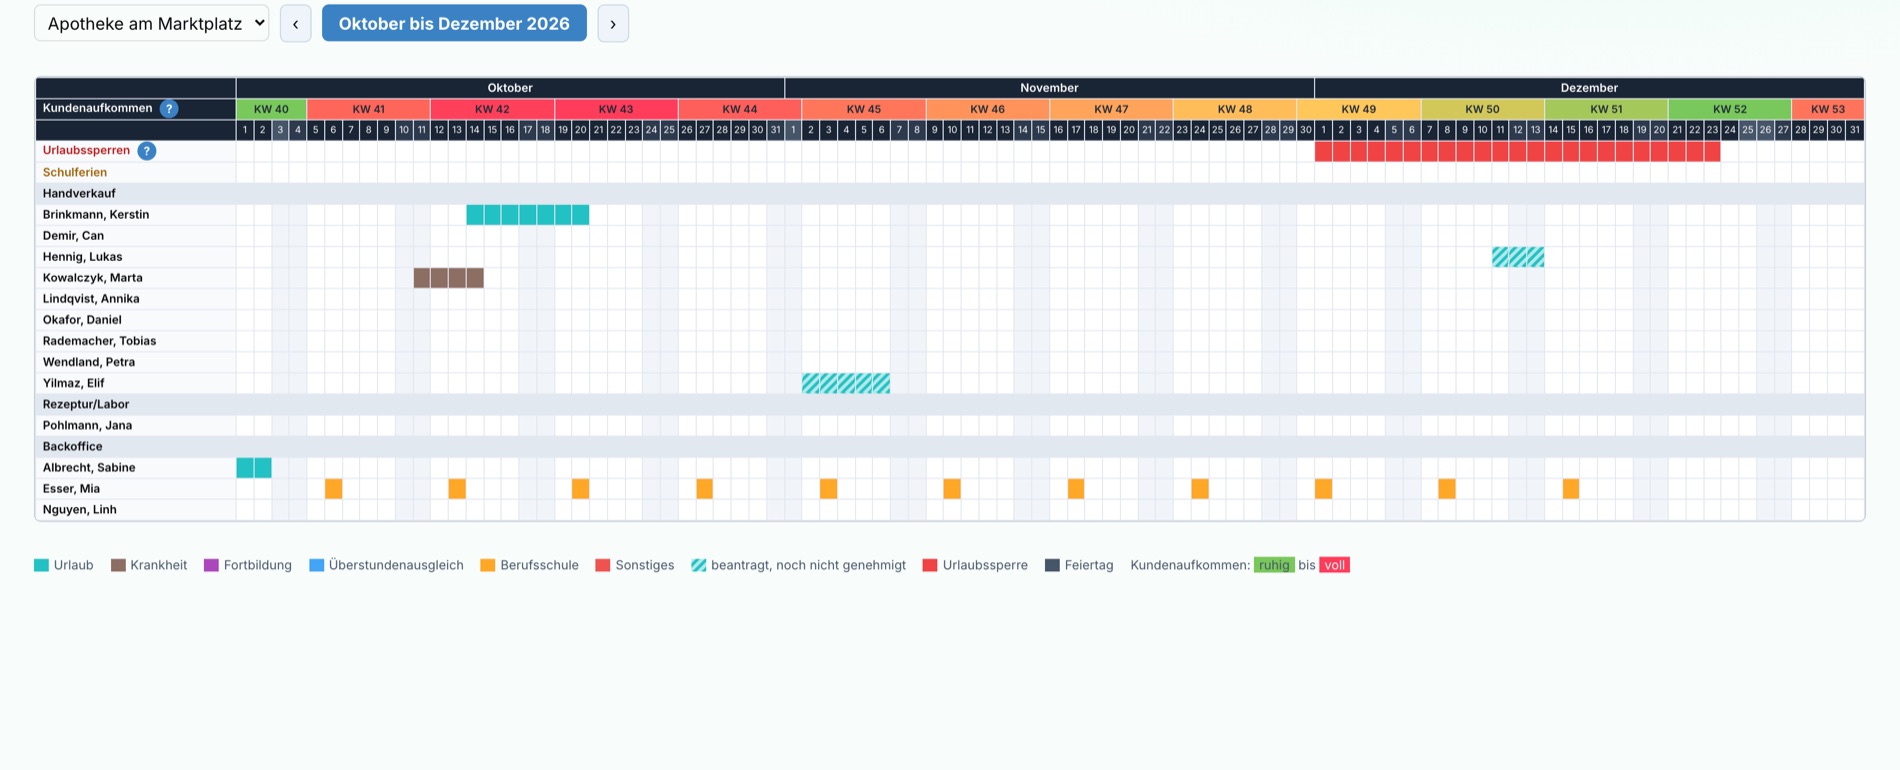Go to next quarter with right arrow
1900x770 pixels.
click(613, 23)
